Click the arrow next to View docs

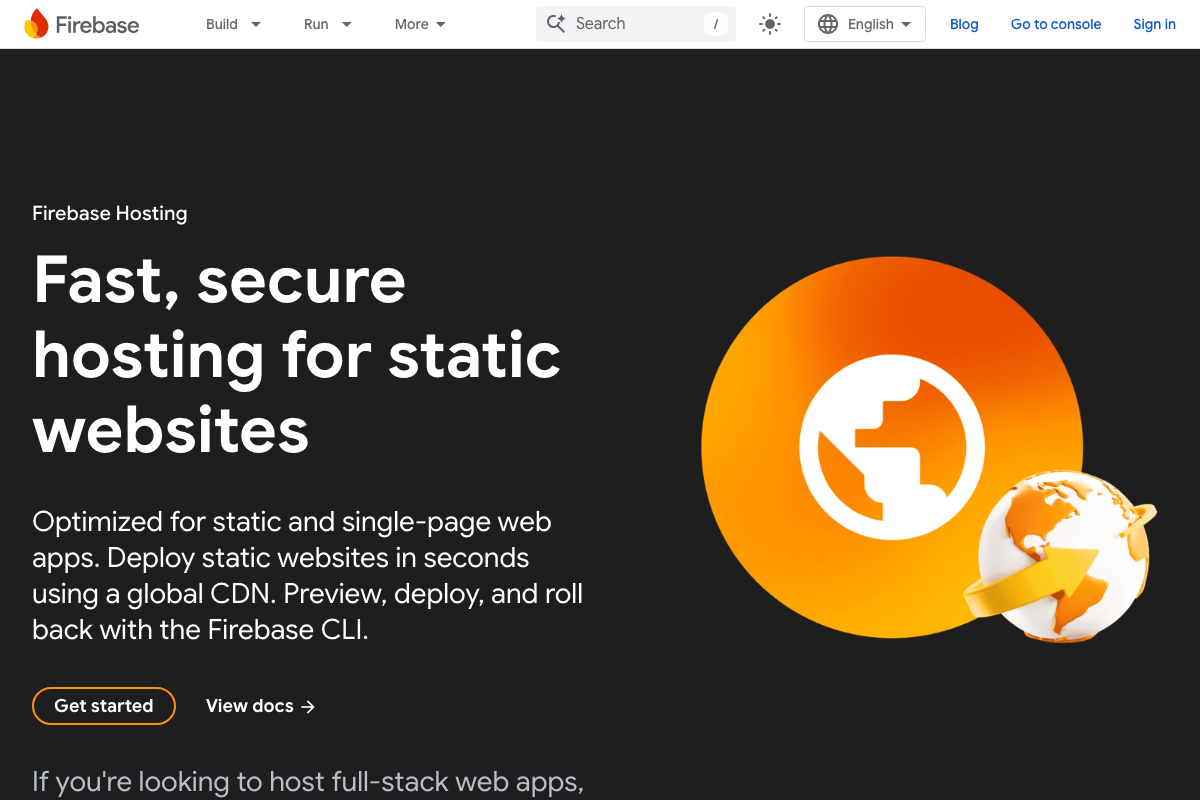308,706
